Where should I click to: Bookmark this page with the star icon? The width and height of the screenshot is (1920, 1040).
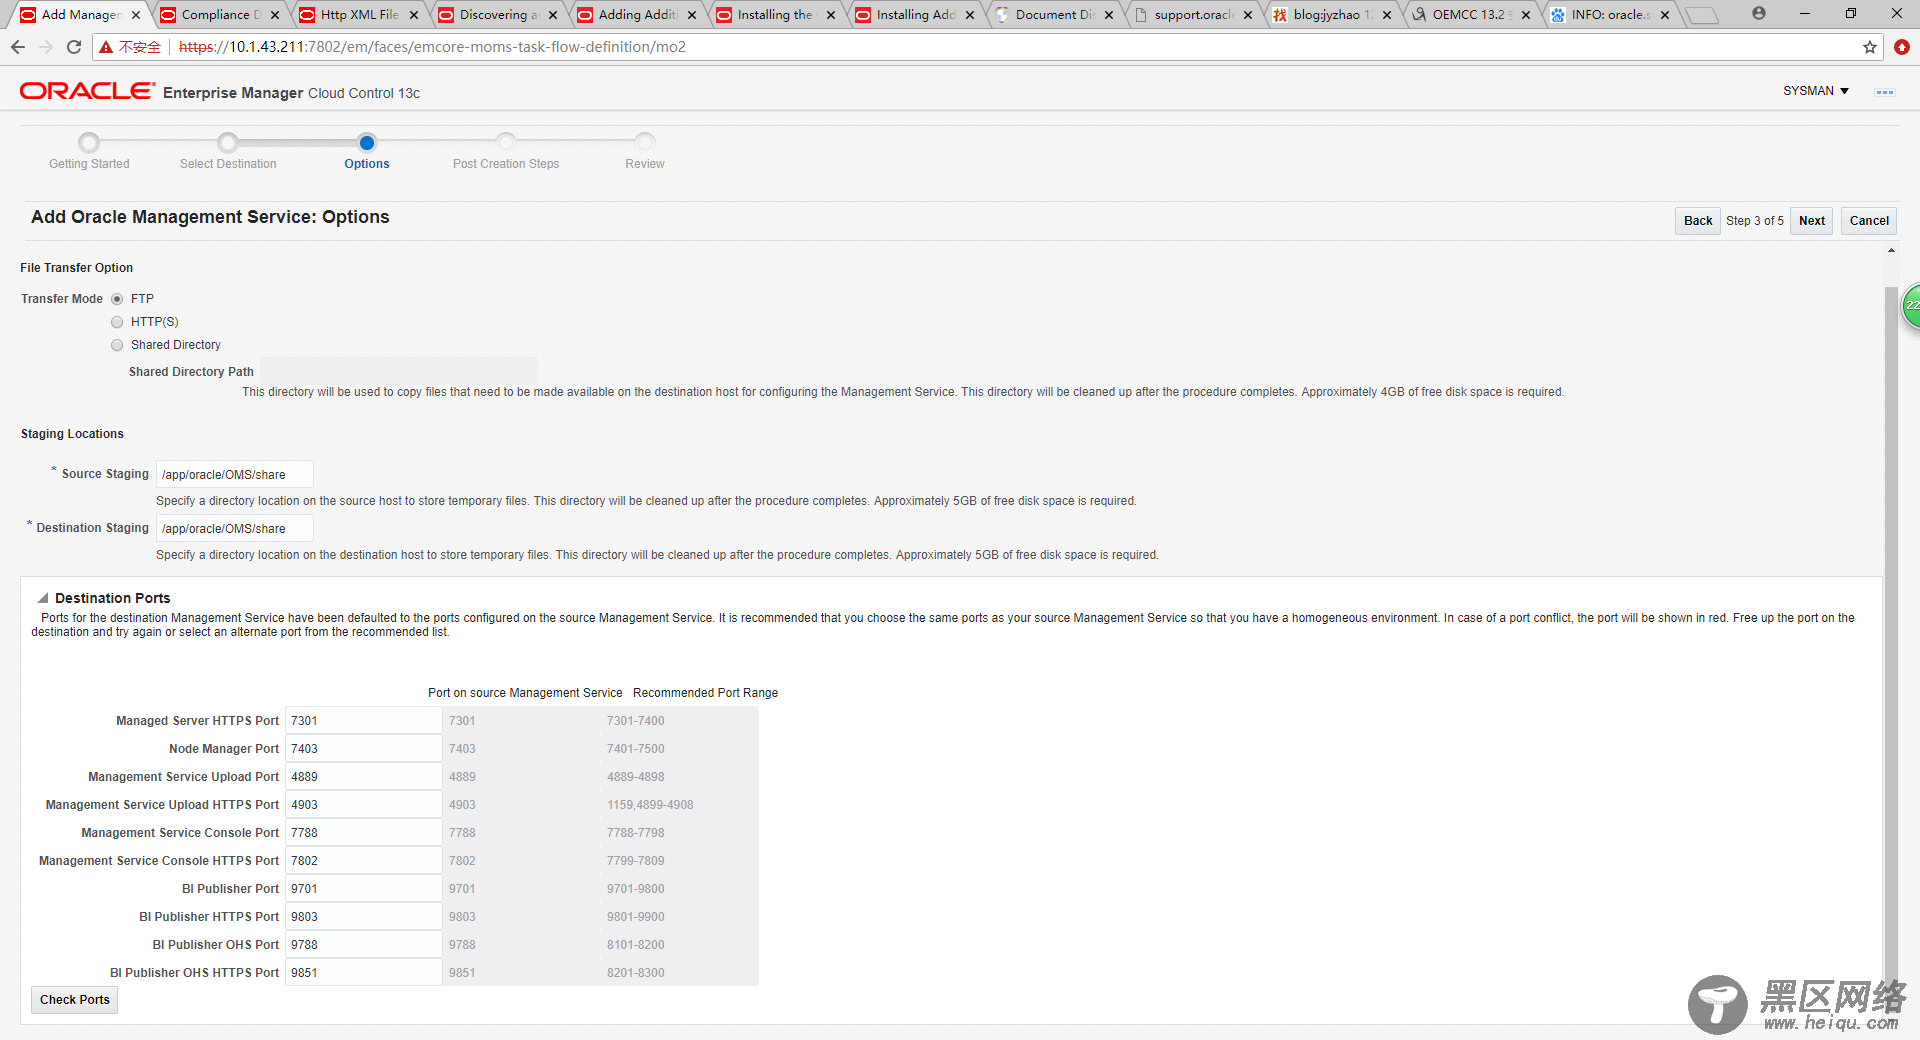(1869, 47)
